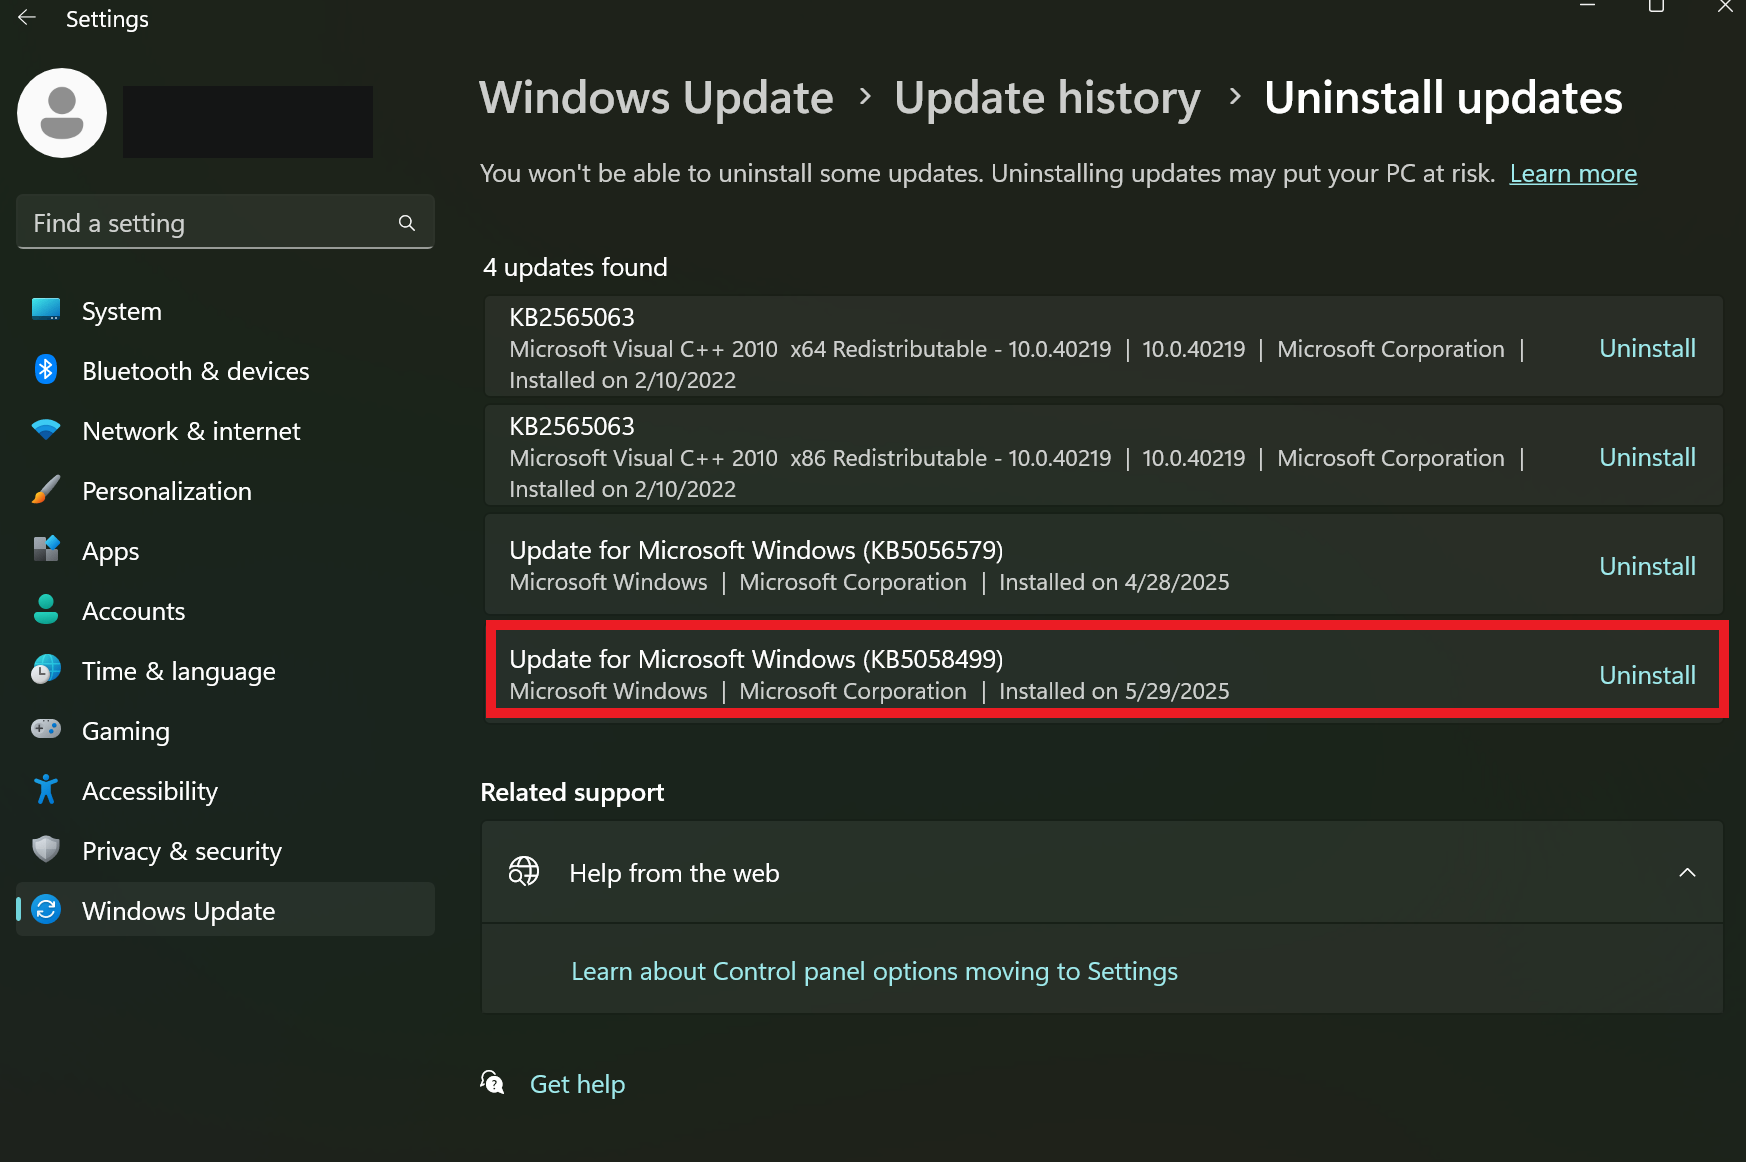Screen dimensions: 1746x1162
Task: Open Learn about Control panel options link
Action: 873,971
